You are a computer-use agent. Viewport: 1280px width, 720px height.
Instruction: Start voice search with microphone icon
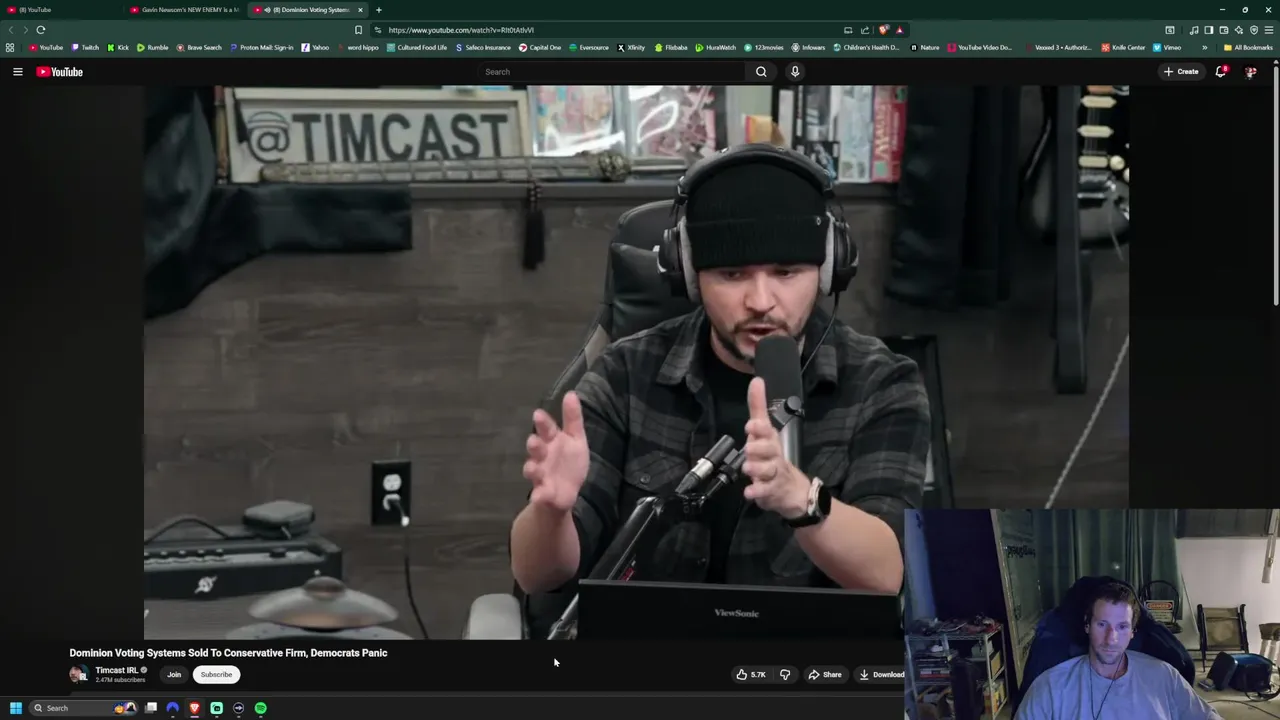point(795,71)
